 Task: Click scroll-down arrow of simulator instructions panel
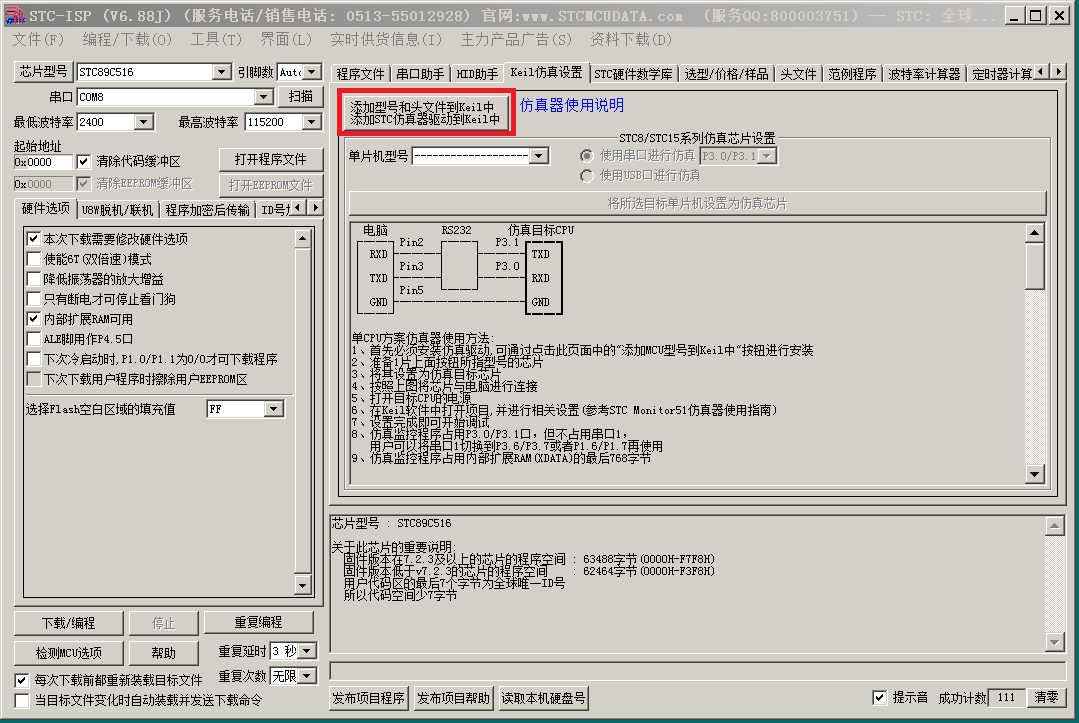pyautogui.click(x=1035, y=473)
